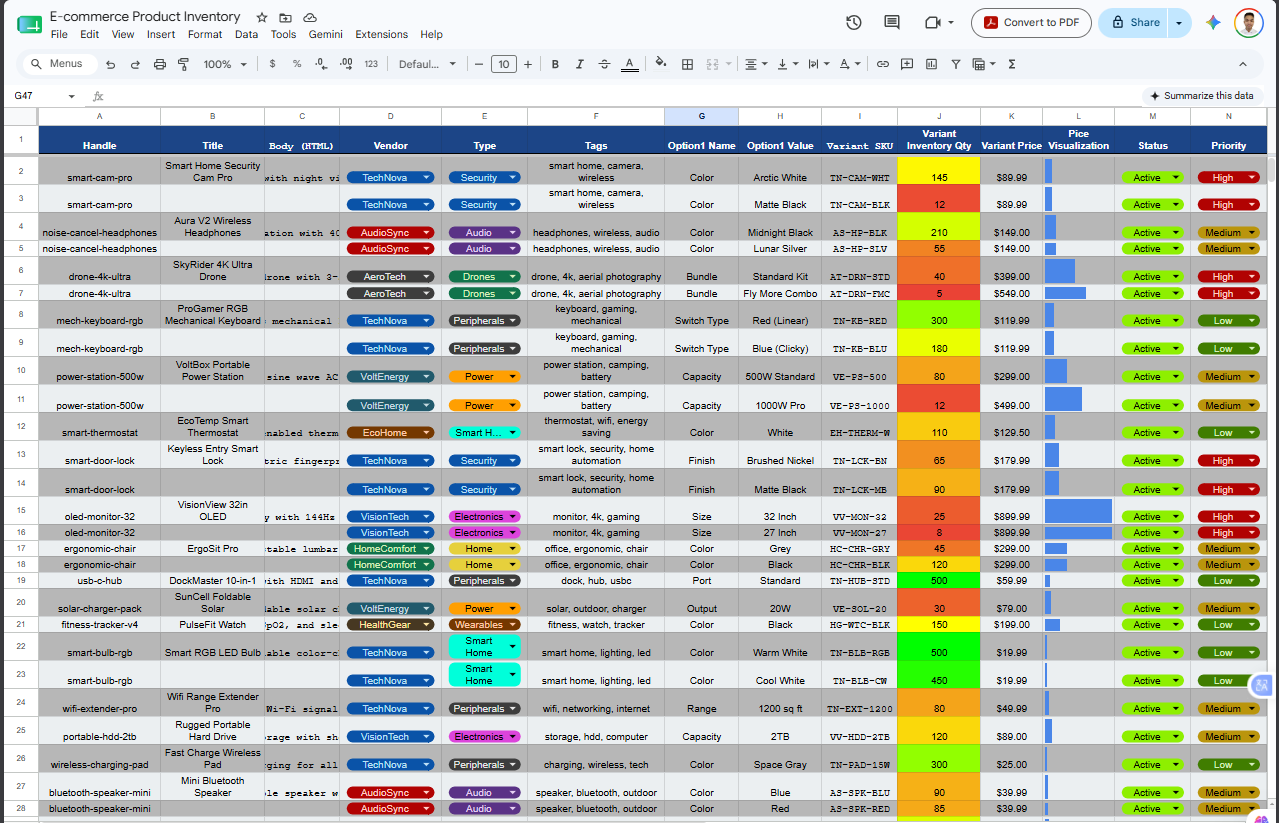Undo the last action
Viewport: 1279px width, 823px height.
click(109, 64)
